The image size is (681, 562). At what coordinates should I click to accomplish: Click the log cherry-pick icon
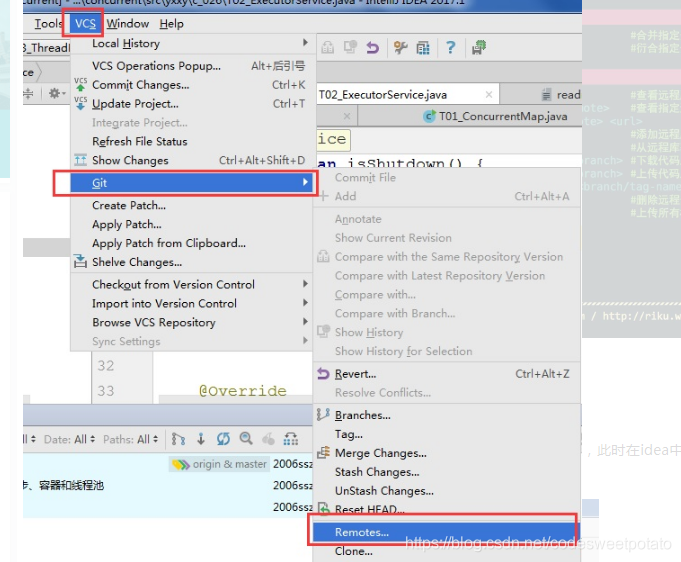(268, 439)
